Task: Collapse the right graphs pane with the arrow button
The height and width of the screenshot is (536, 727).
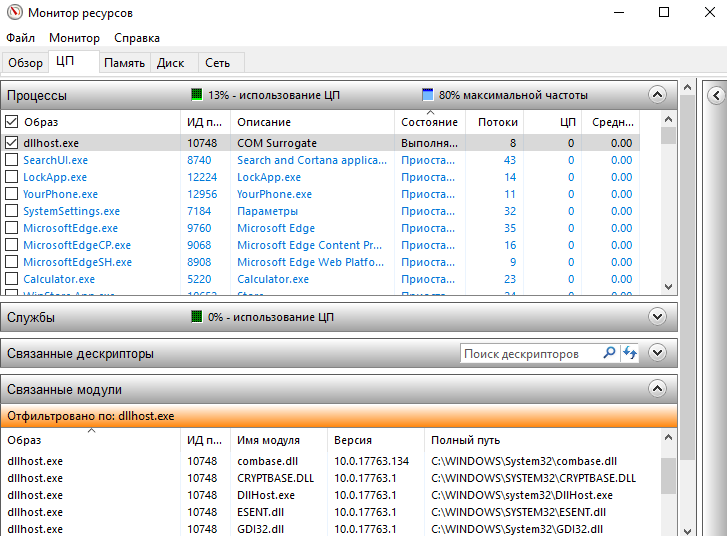Action: pos(716,96)
